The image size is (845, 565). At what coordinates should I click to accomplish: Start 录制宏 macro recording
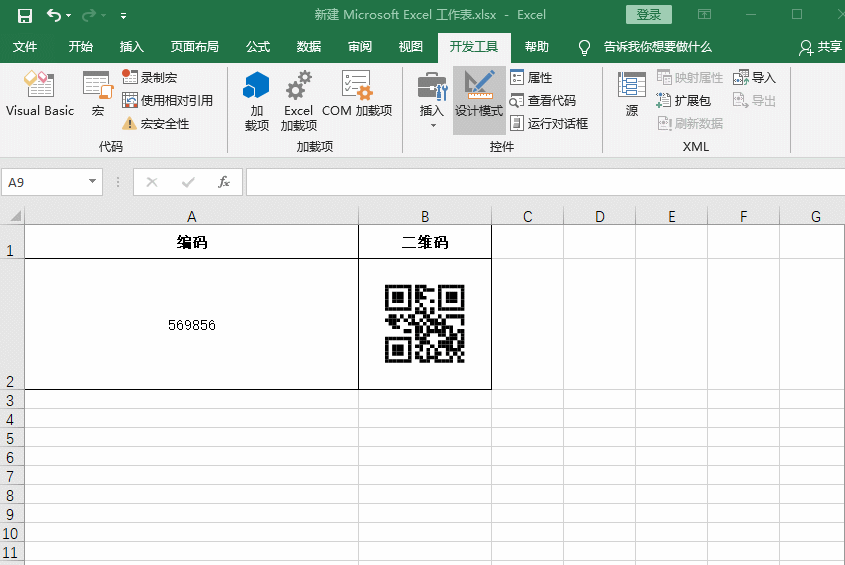coord(150,77)
